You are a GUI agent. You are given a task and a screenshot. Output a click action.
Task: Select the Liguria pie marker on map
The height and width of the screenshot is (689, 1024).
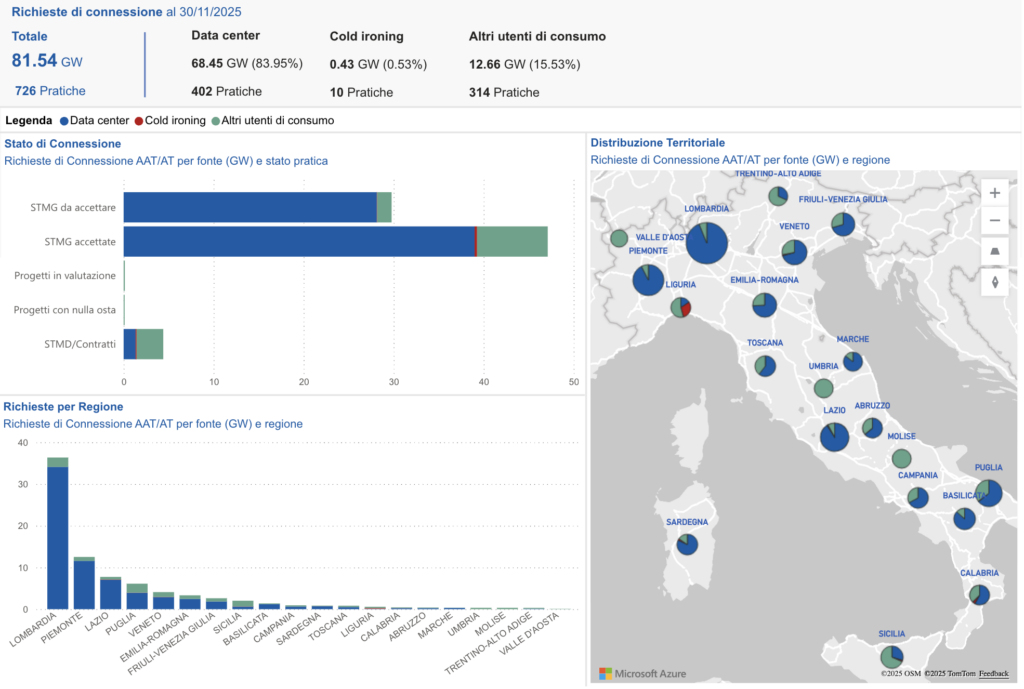681,307
